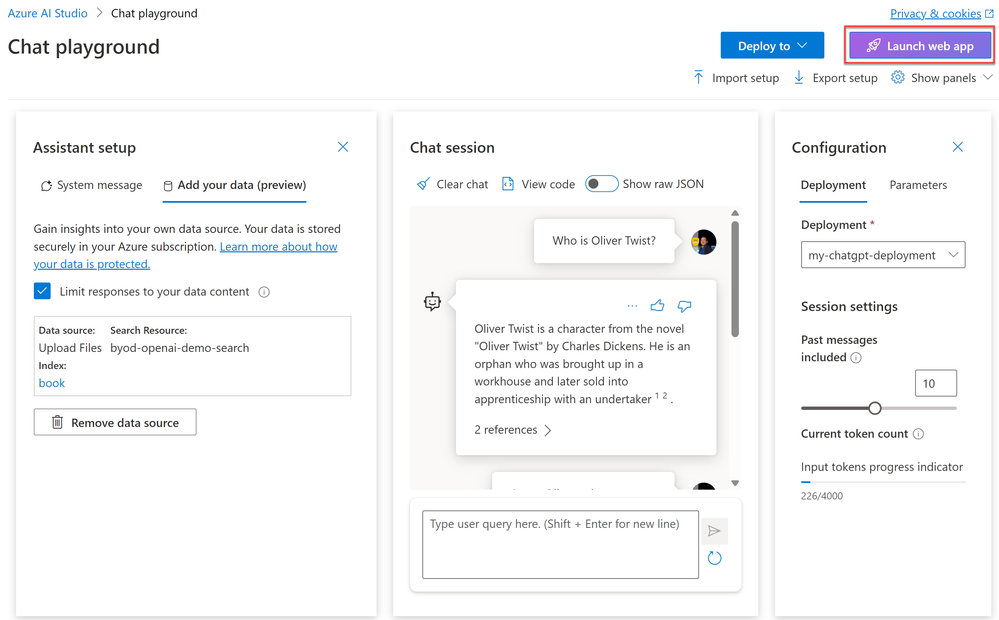Image resolution: width=999 pixels, height=620 pixels.
Task: Switch to the Parameters tab
Action: (918, 185)
